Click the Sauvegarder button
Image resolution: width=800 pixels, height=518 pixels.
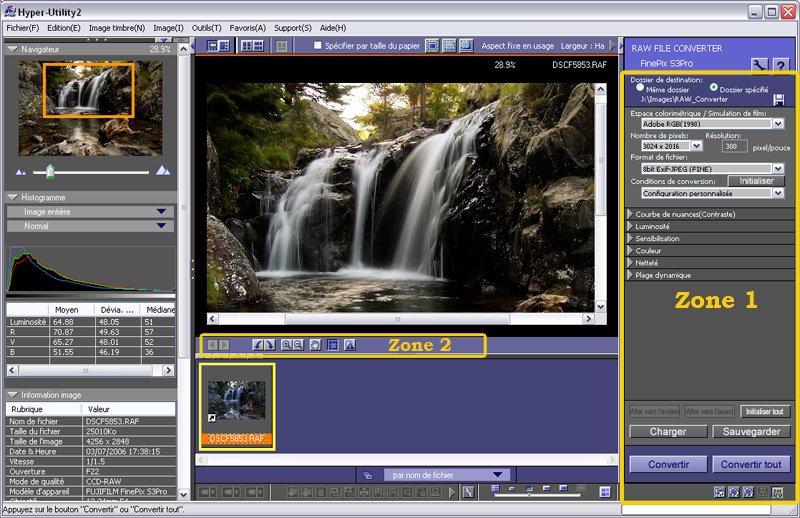751,432
